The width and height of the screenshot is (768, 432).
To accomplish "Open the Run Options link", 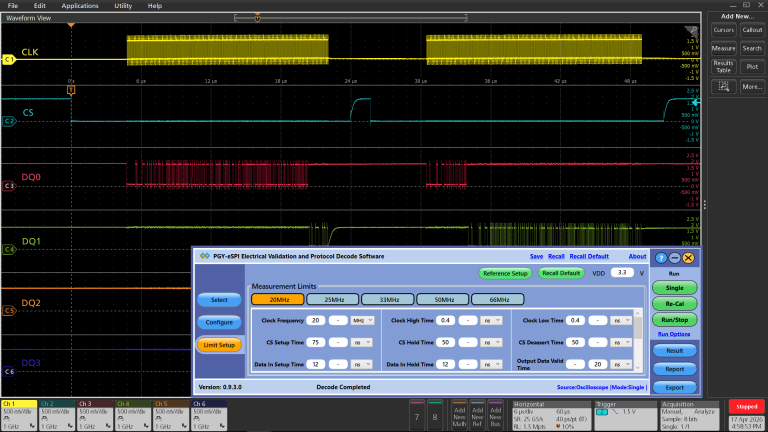I will tap(674, 334).
